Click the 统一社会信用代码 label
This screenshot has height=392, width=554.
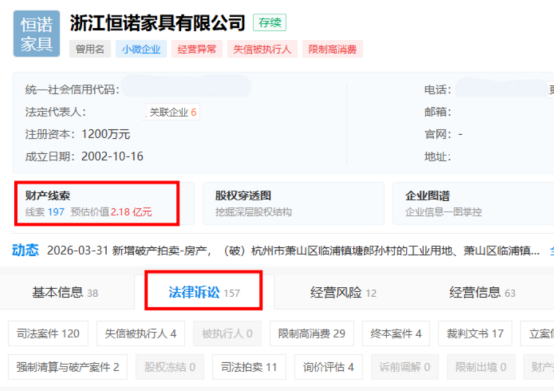[72, 90]
